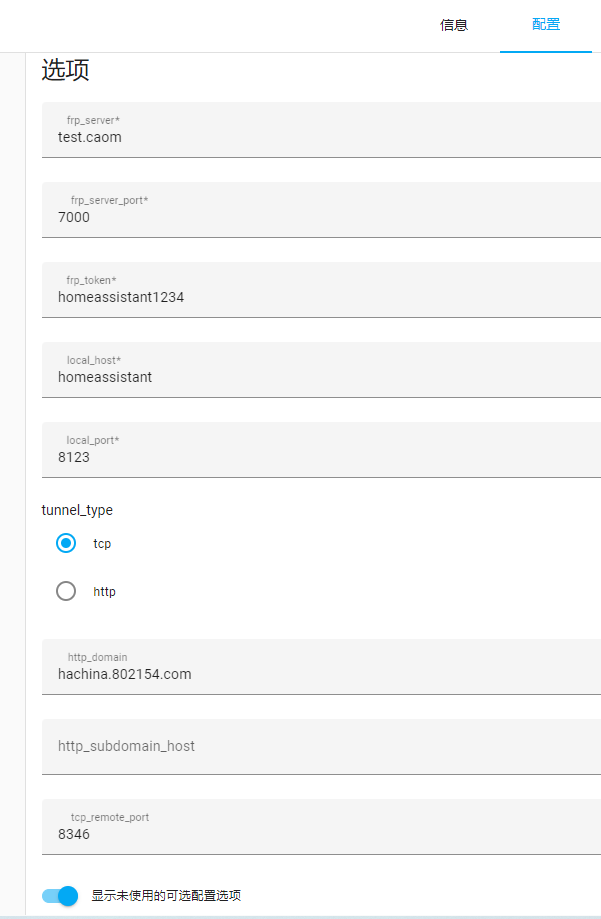Click the http_domain field with hachina.802154.com
The height and width of the screenshot is (919, 601).
click(x=320, y=674)
